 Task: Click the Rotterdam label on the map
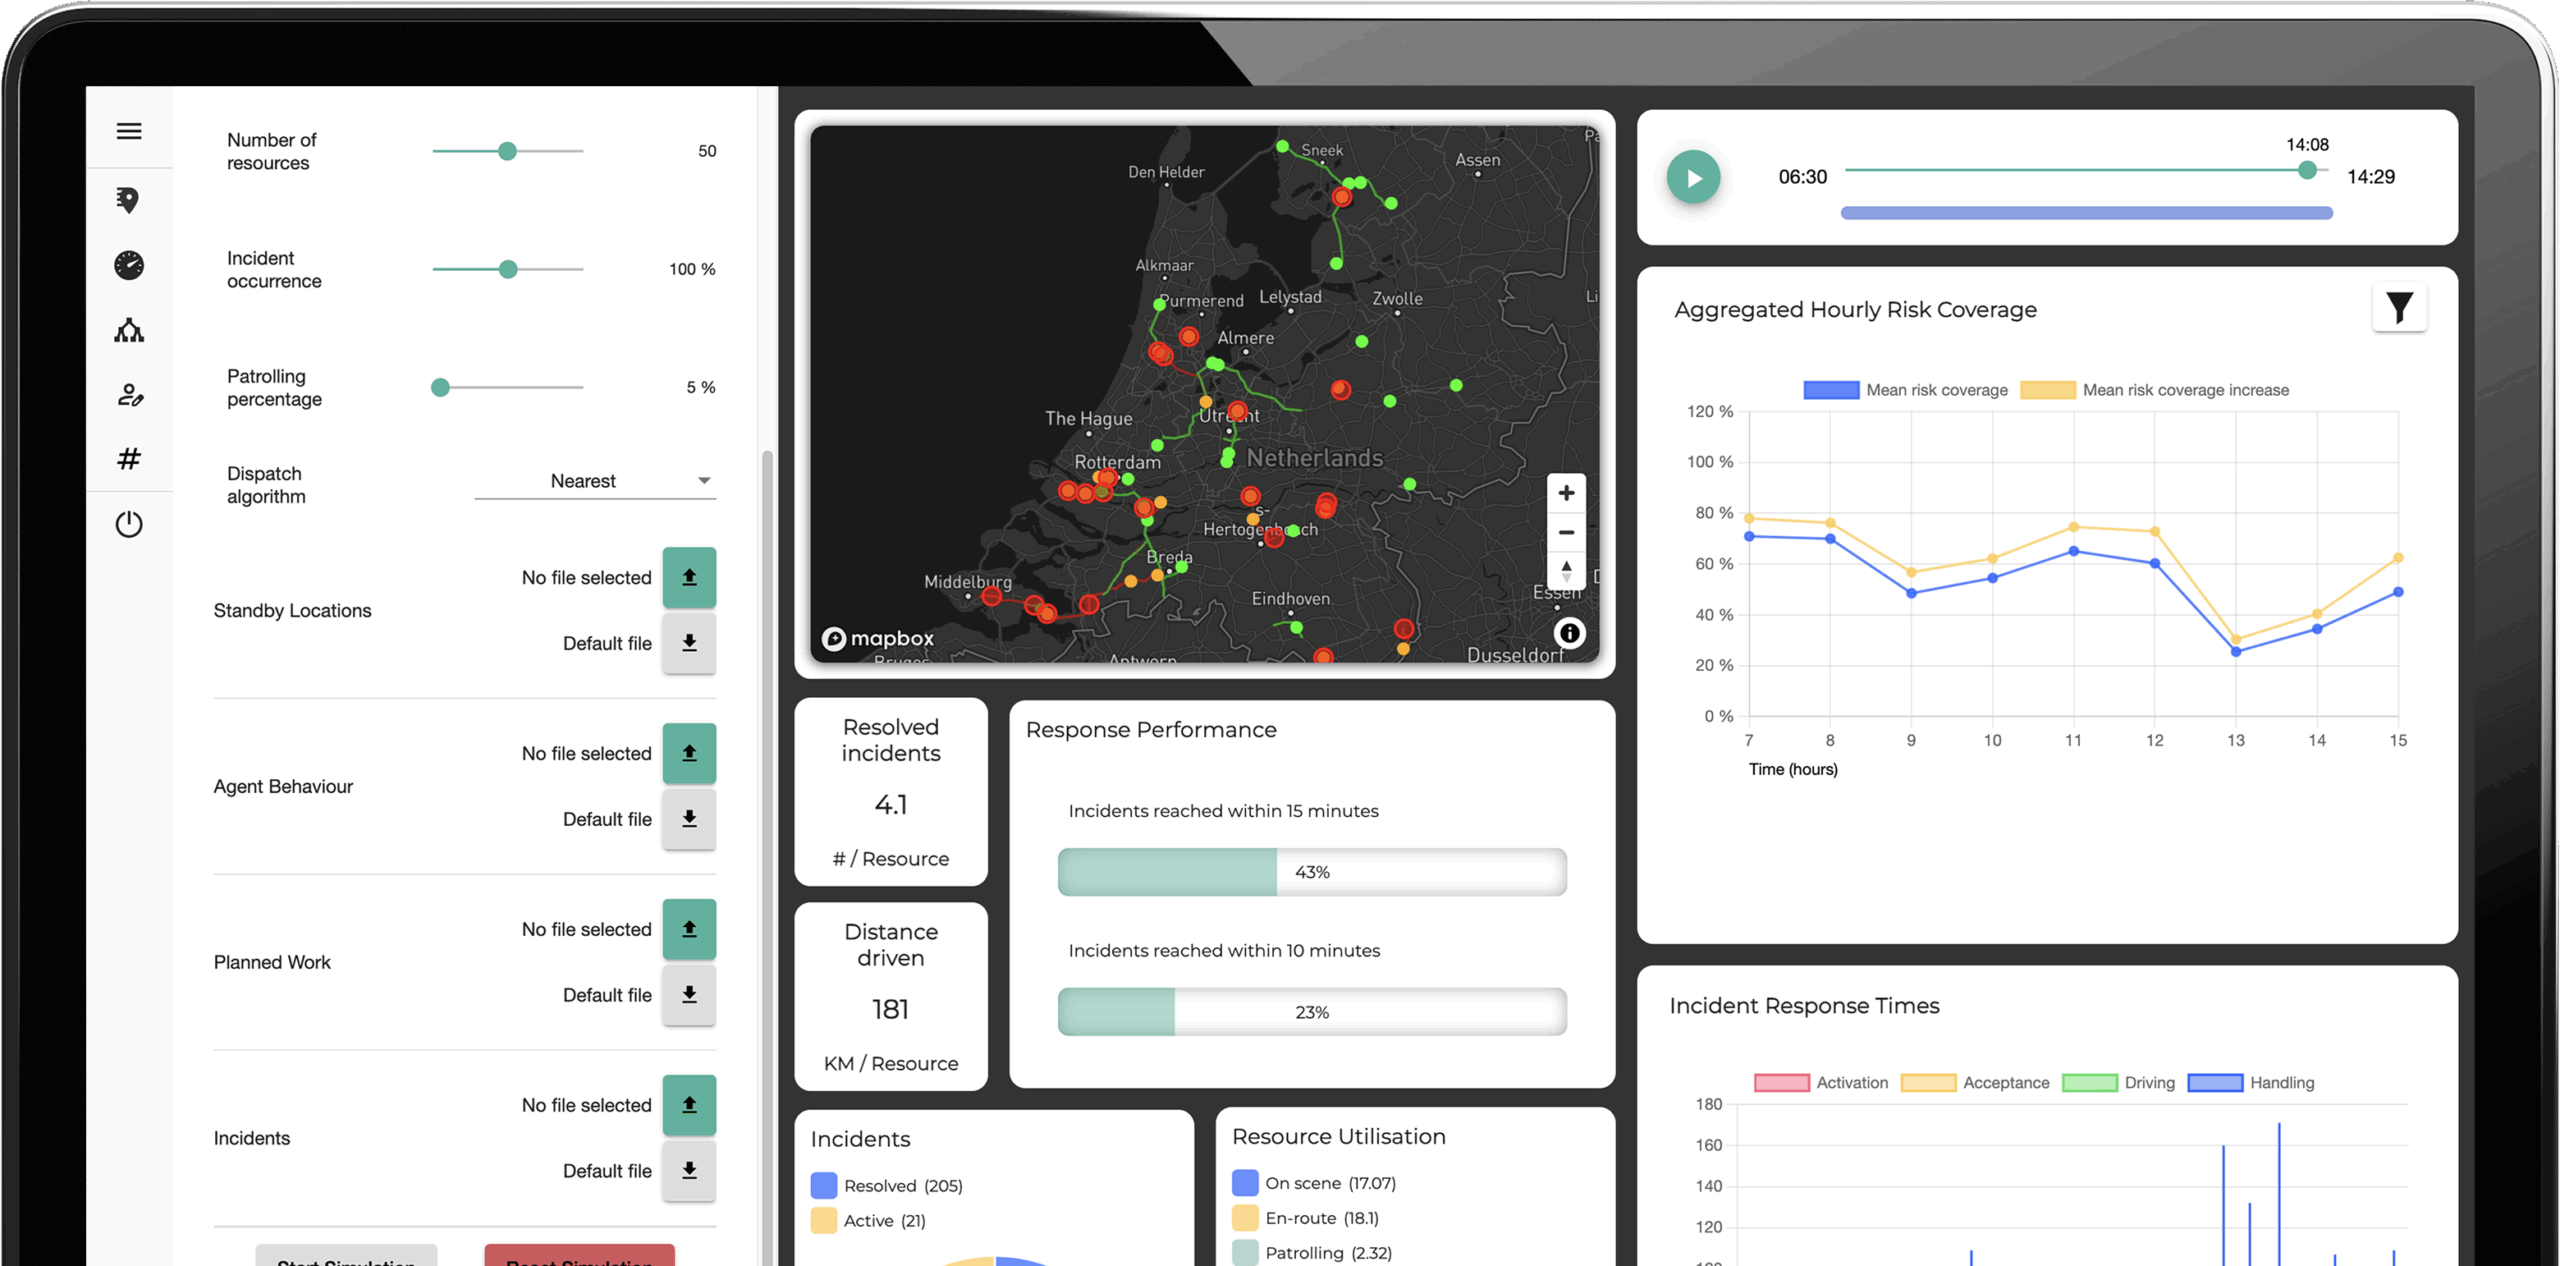point(1117,462)
